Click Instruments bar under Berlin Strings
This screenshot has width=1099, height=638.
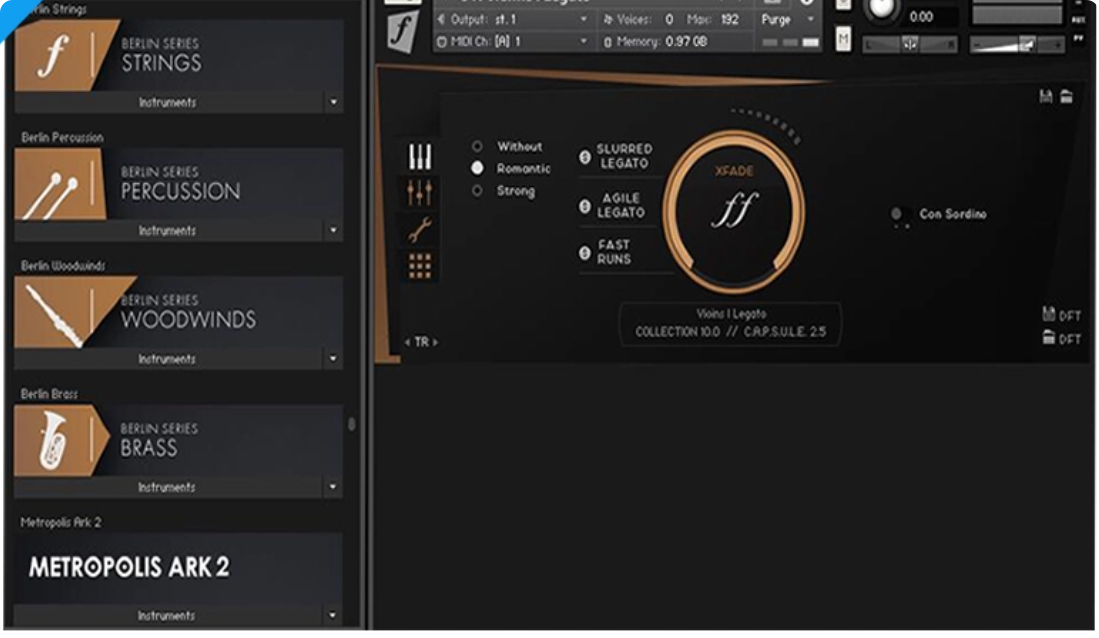[x=170, y=102]
